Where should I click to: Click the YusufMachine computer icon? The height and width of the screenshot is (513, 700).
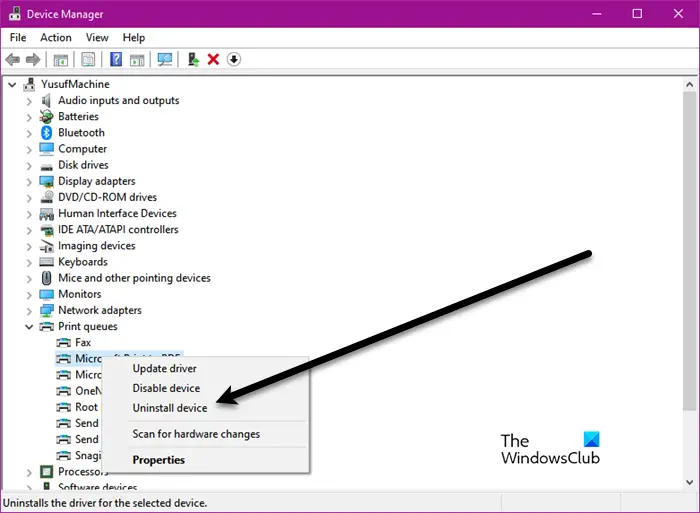pyautogui.click(x=29, y=84)
